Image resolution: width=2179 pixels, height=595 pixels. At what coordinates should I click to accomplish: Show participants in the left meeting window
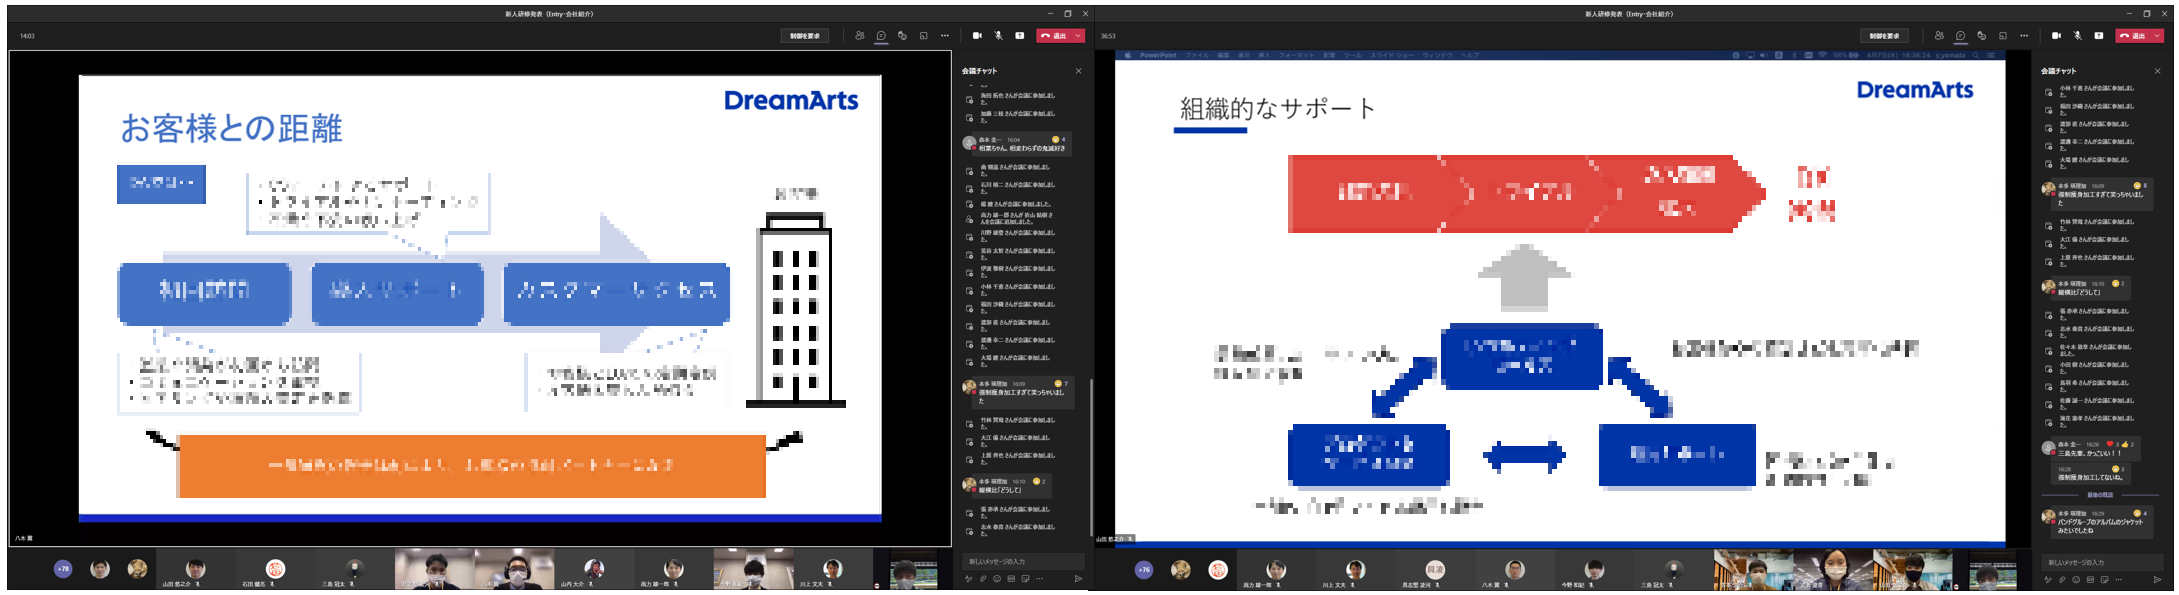(860, 36)
